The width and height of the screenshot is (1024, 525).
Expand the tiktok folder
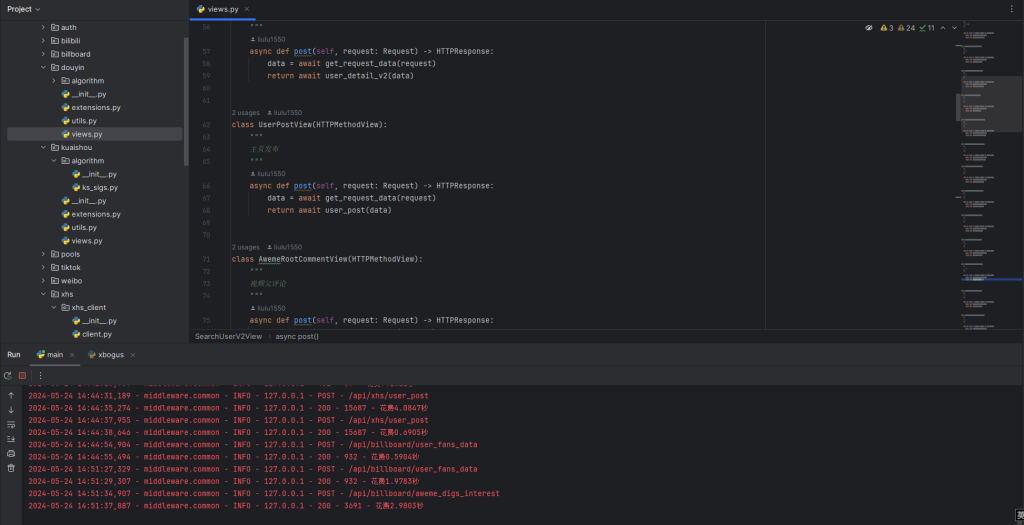(44, 267)
